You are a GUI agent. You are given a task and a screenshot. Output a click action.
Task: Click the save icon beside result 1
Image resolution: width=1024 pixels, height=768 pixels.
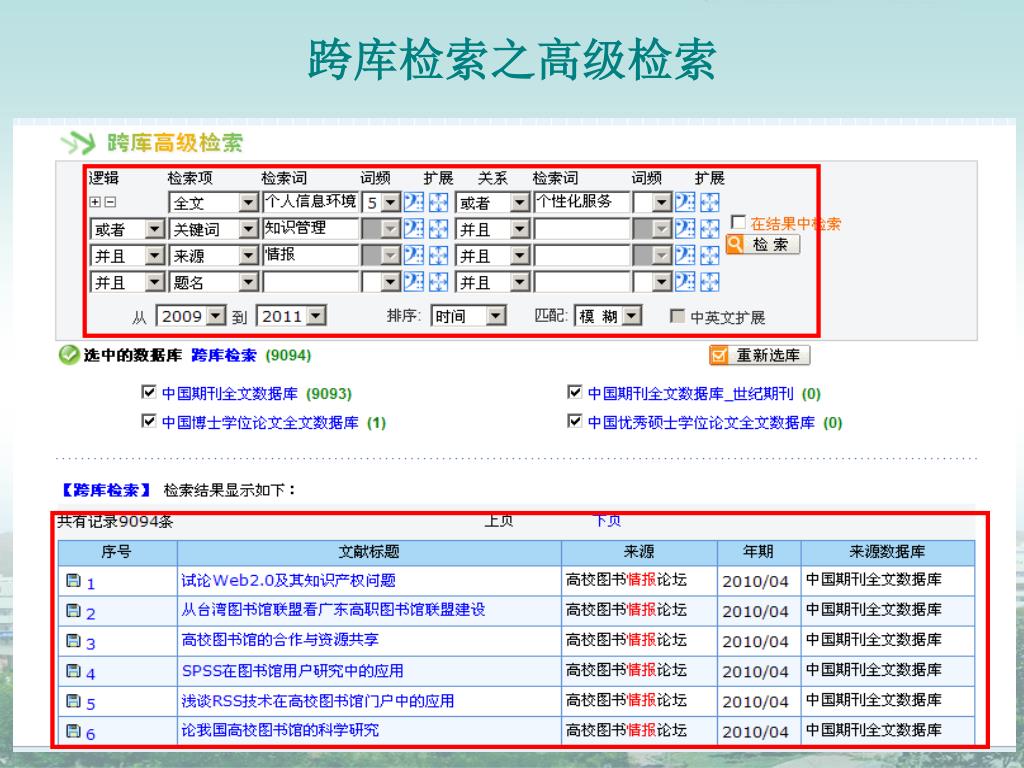(x=73, y=581)
